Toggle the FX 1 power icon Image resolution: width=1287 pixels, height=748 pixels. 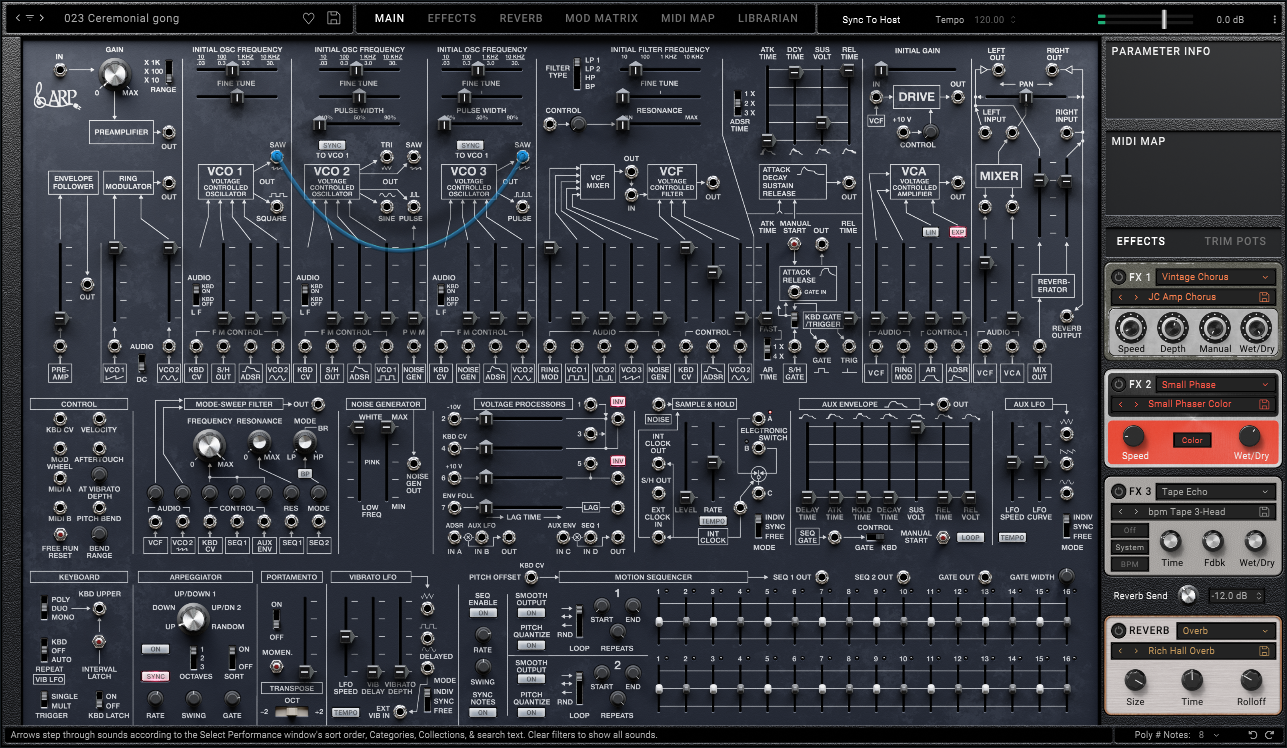pos(1117,277)
